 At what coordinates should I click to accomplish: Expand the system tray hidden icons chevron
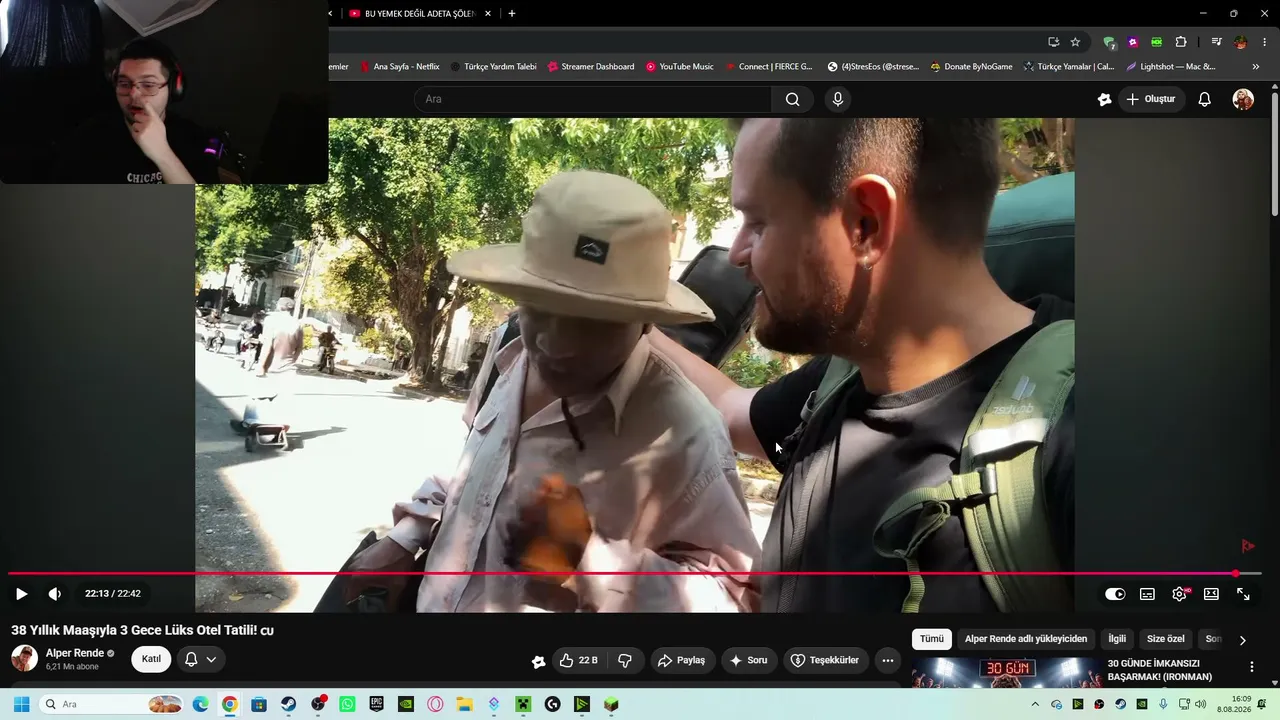point(1035,704)
